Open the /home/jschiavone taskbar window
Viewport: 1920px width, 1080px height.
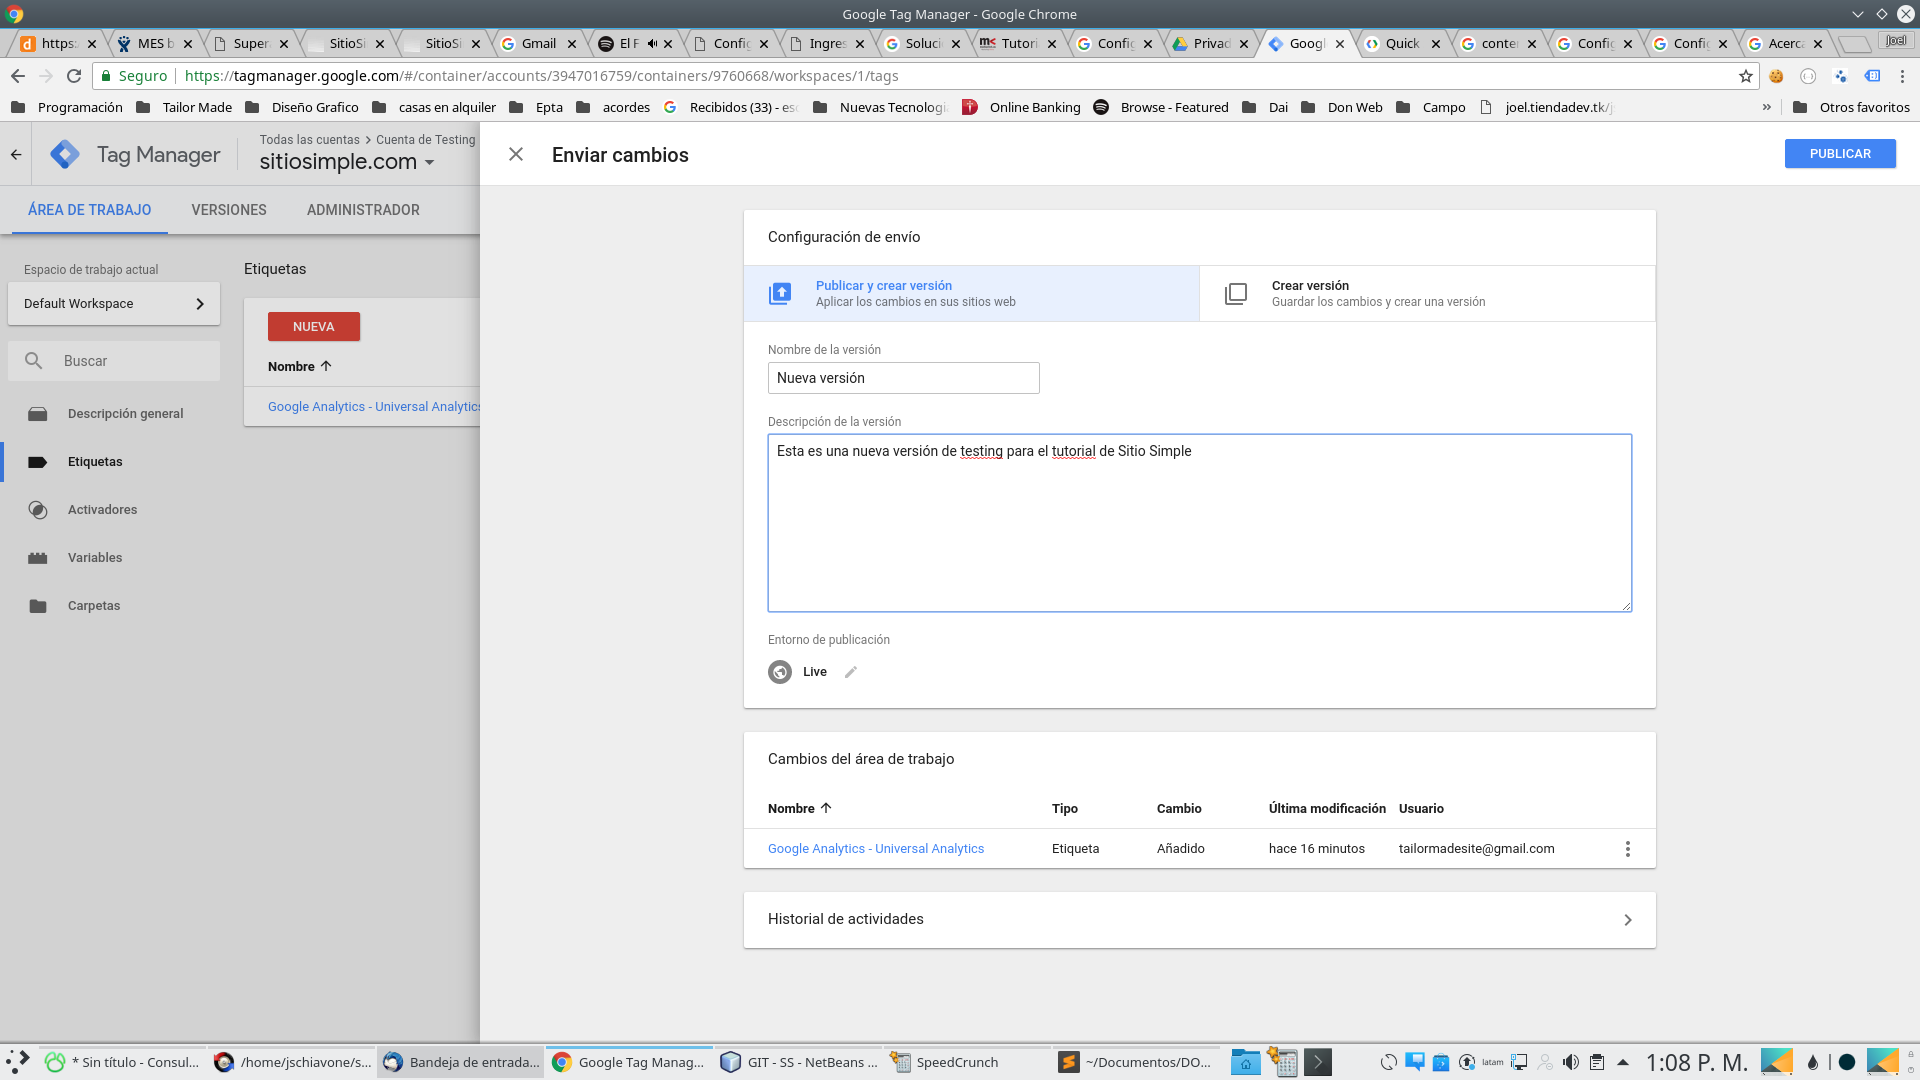(294, 1062)
